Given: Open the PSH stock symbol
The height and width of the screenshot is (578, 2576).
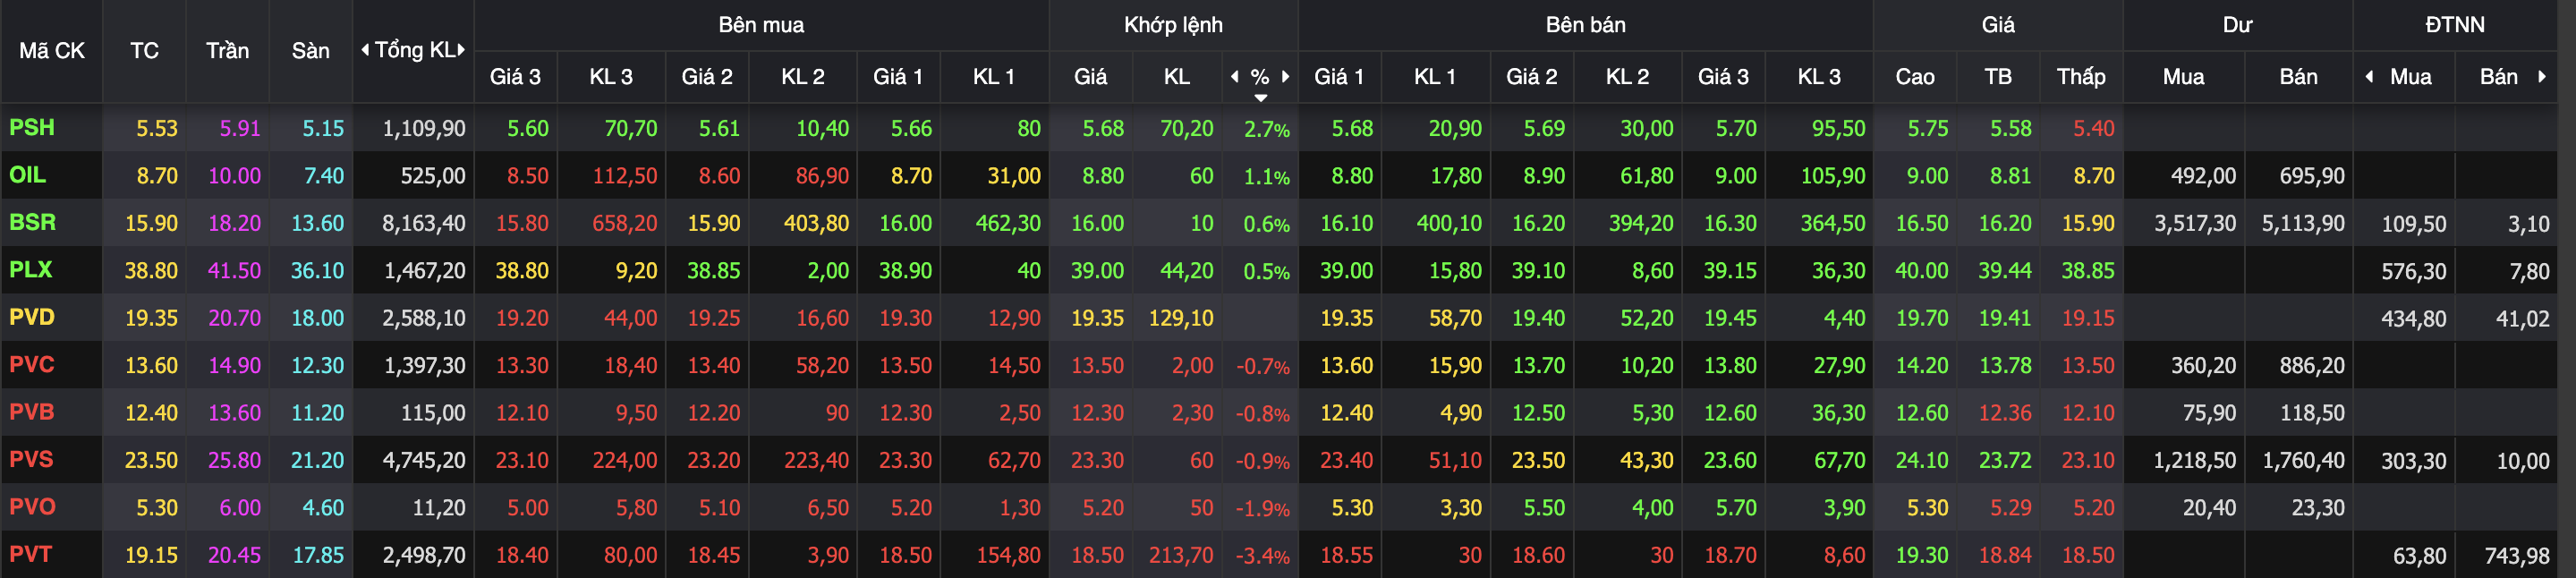Looking at the screenshot, I should 32,128.
